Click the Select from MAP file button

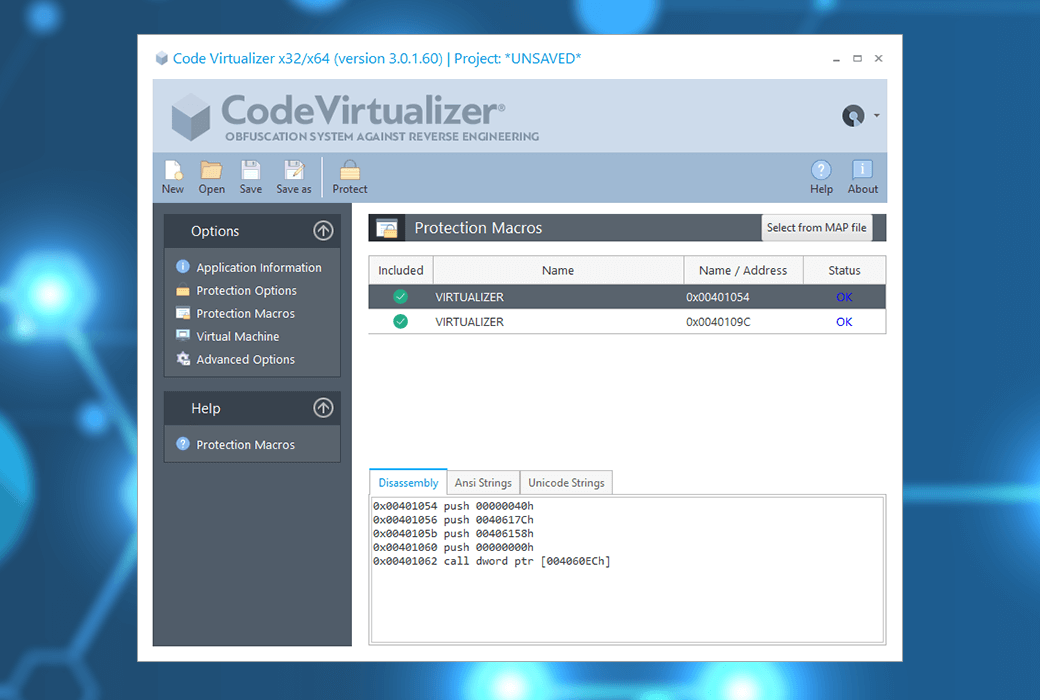816,227
